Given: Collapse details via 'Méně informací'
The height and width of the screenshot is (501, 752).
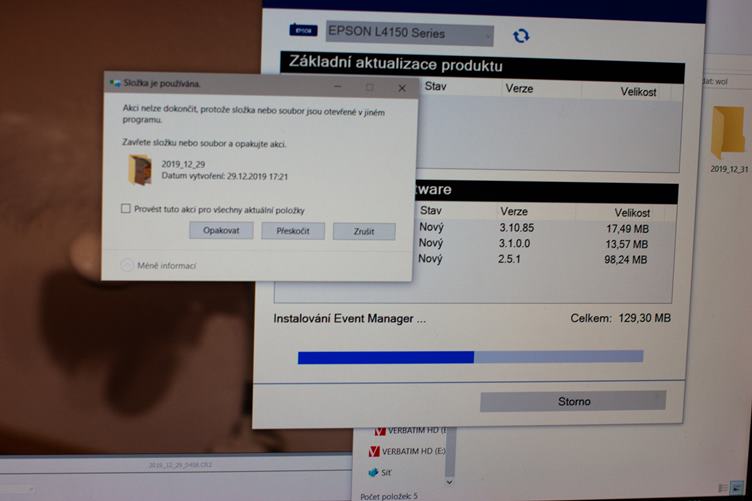Looking at the screenshot, I should (159, 266).
